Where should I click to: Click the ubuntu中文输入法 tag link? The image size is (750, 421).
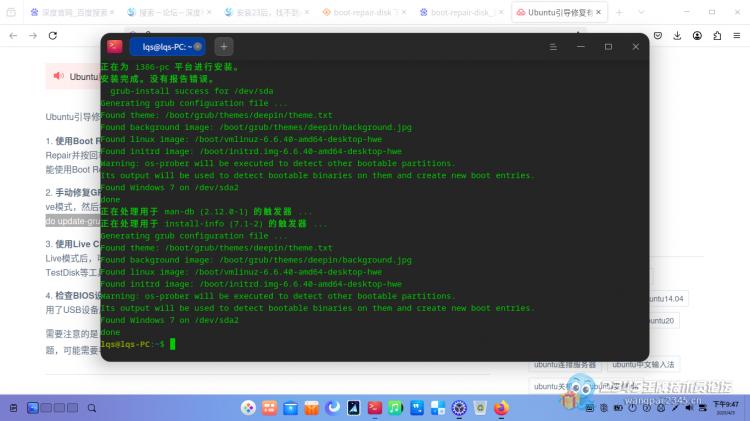(x=643, y=365)
